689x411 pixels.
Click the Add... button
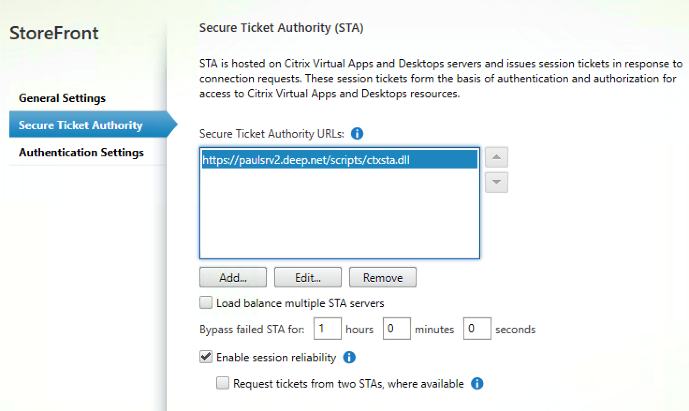(x=231, y=277)
